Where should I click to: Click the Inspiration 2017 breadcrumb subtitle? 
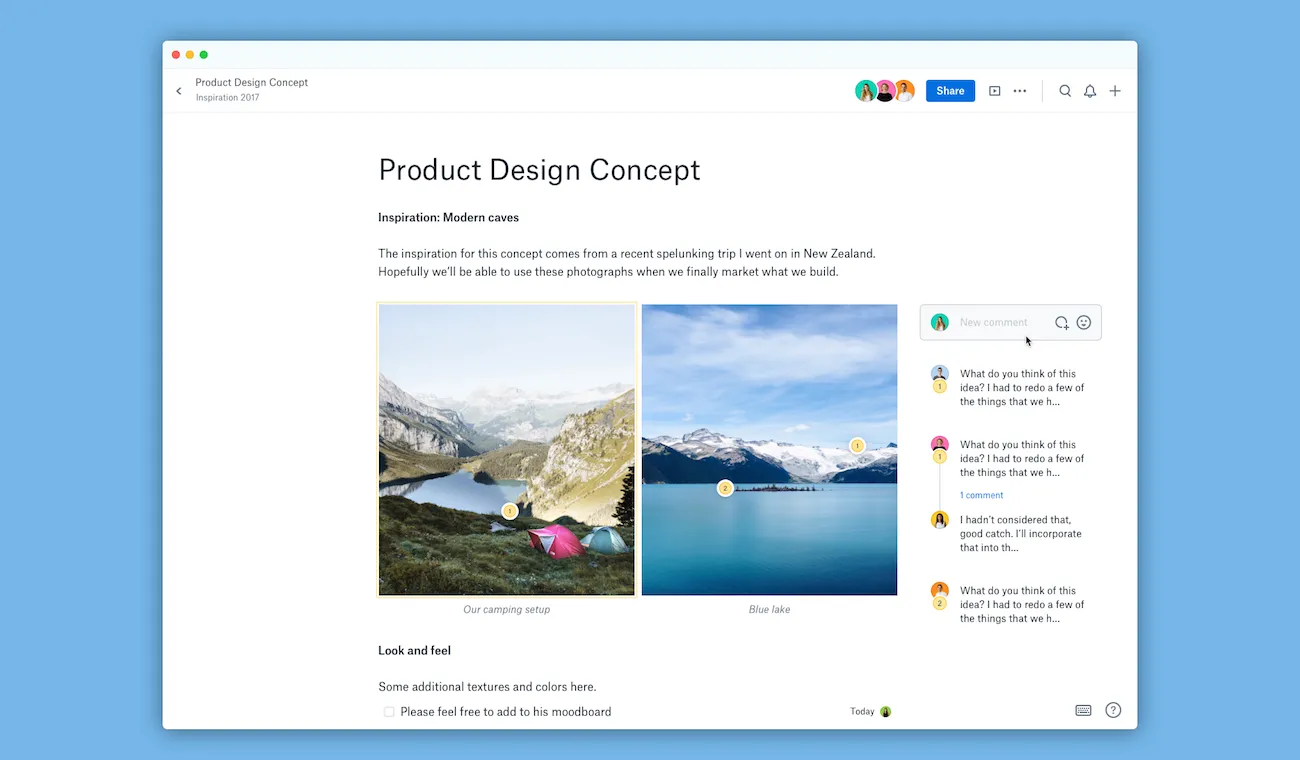tap(227, 97)
